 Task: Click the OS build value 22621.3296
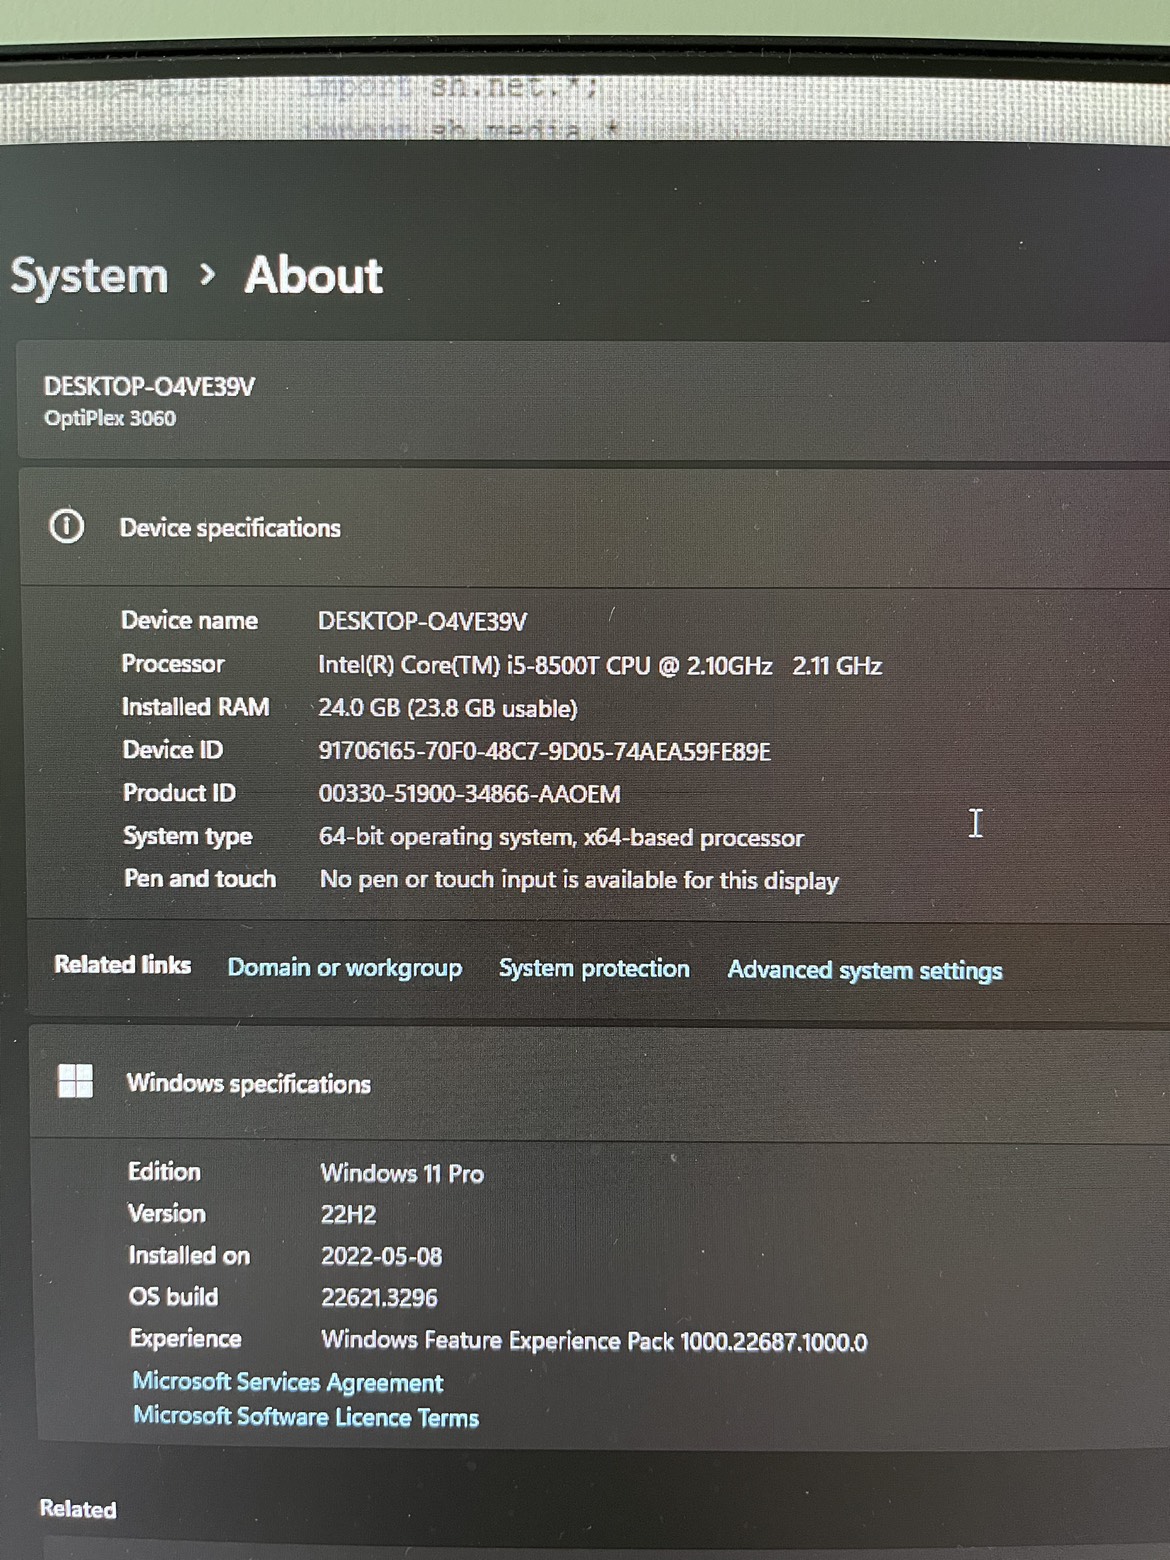[379, 1298]
